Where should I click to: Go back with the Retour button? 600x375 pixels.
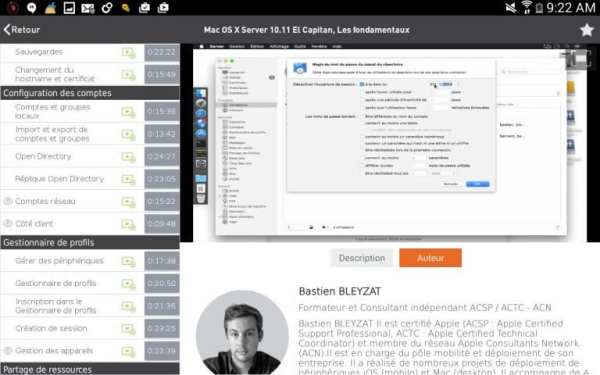coord(22,29)
